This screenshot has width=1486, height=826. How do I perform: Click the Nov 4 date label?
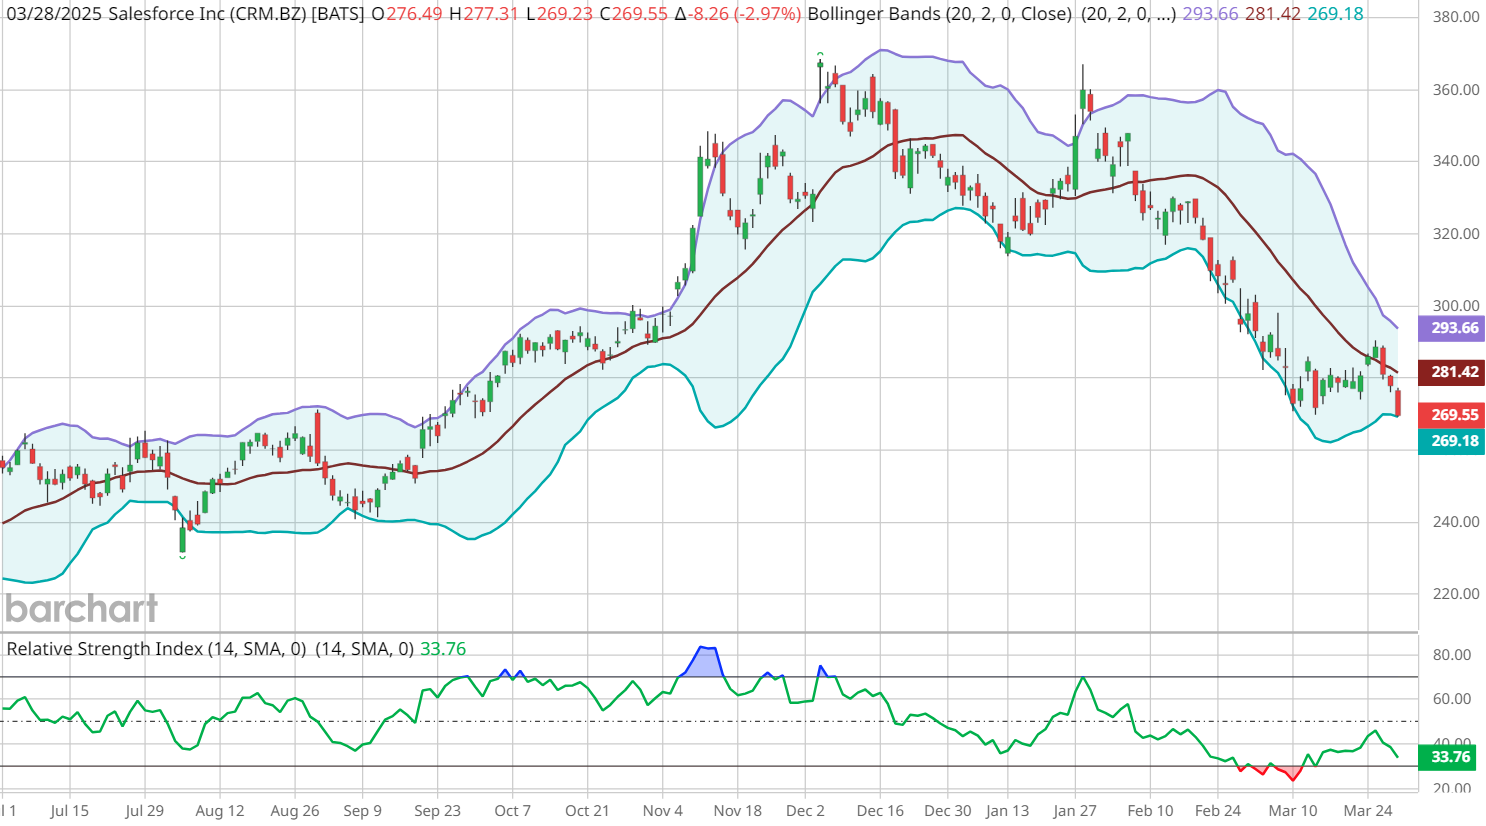663,811
